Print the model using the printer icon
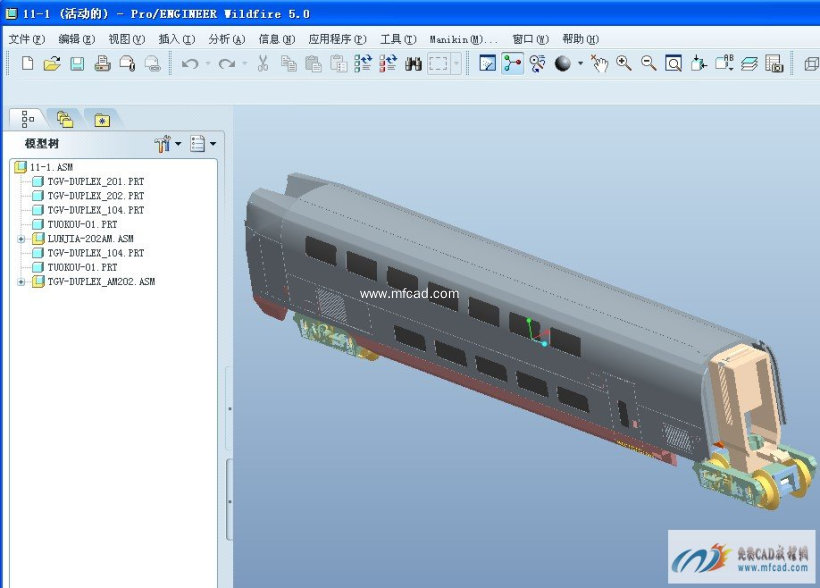This screenshot has height=588, width=820. 102,64
